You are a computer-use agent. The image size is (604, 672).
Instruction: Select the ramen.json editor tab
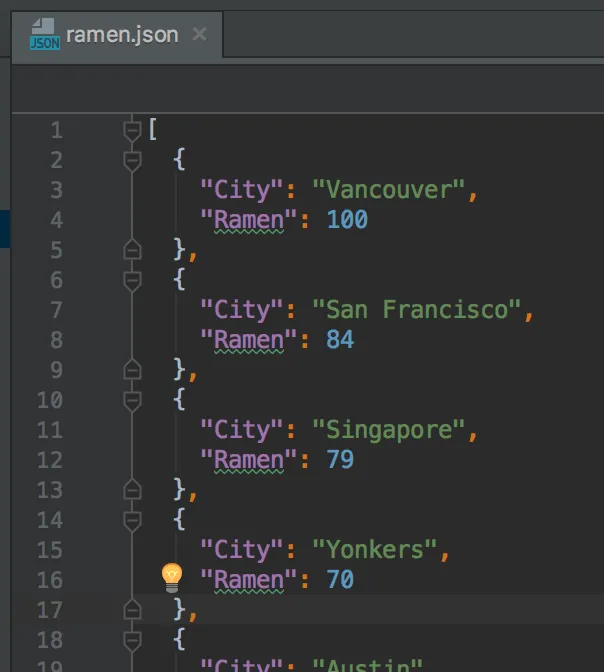[x=117, y=35]
